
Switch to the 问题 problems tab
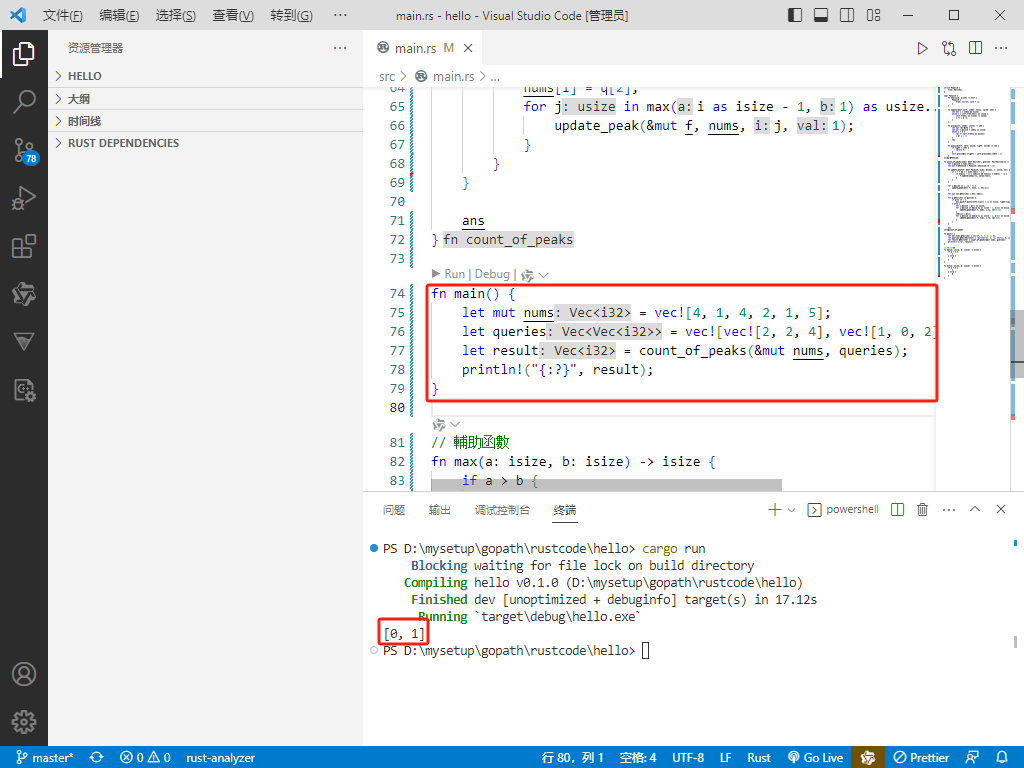(x=394, y=510)
